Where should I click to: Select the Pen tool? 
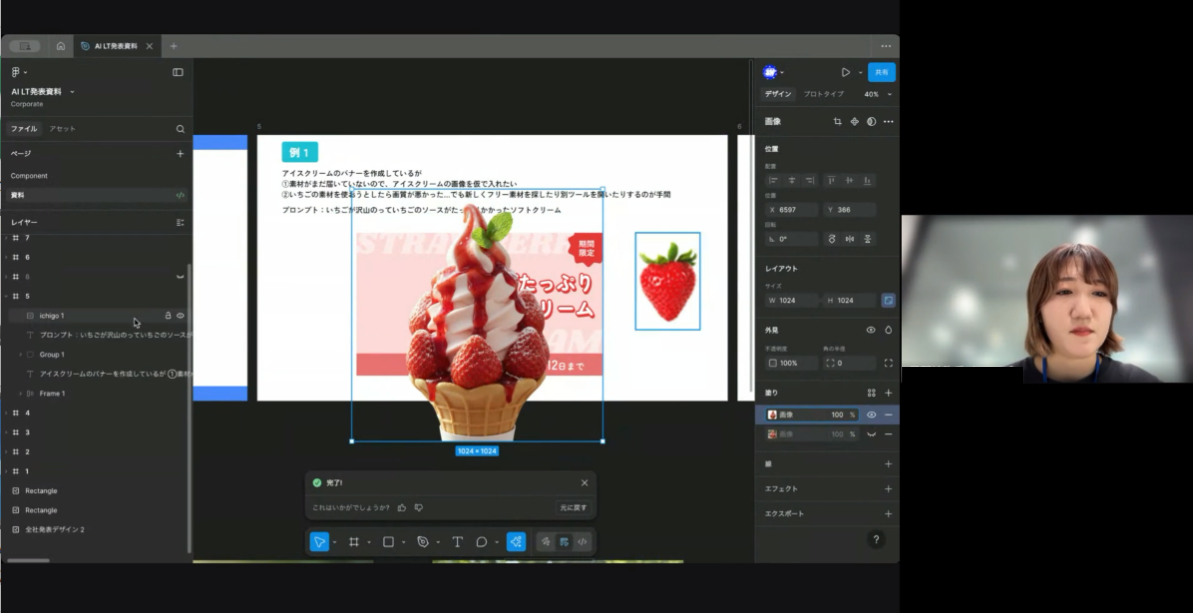pos(423,542)
